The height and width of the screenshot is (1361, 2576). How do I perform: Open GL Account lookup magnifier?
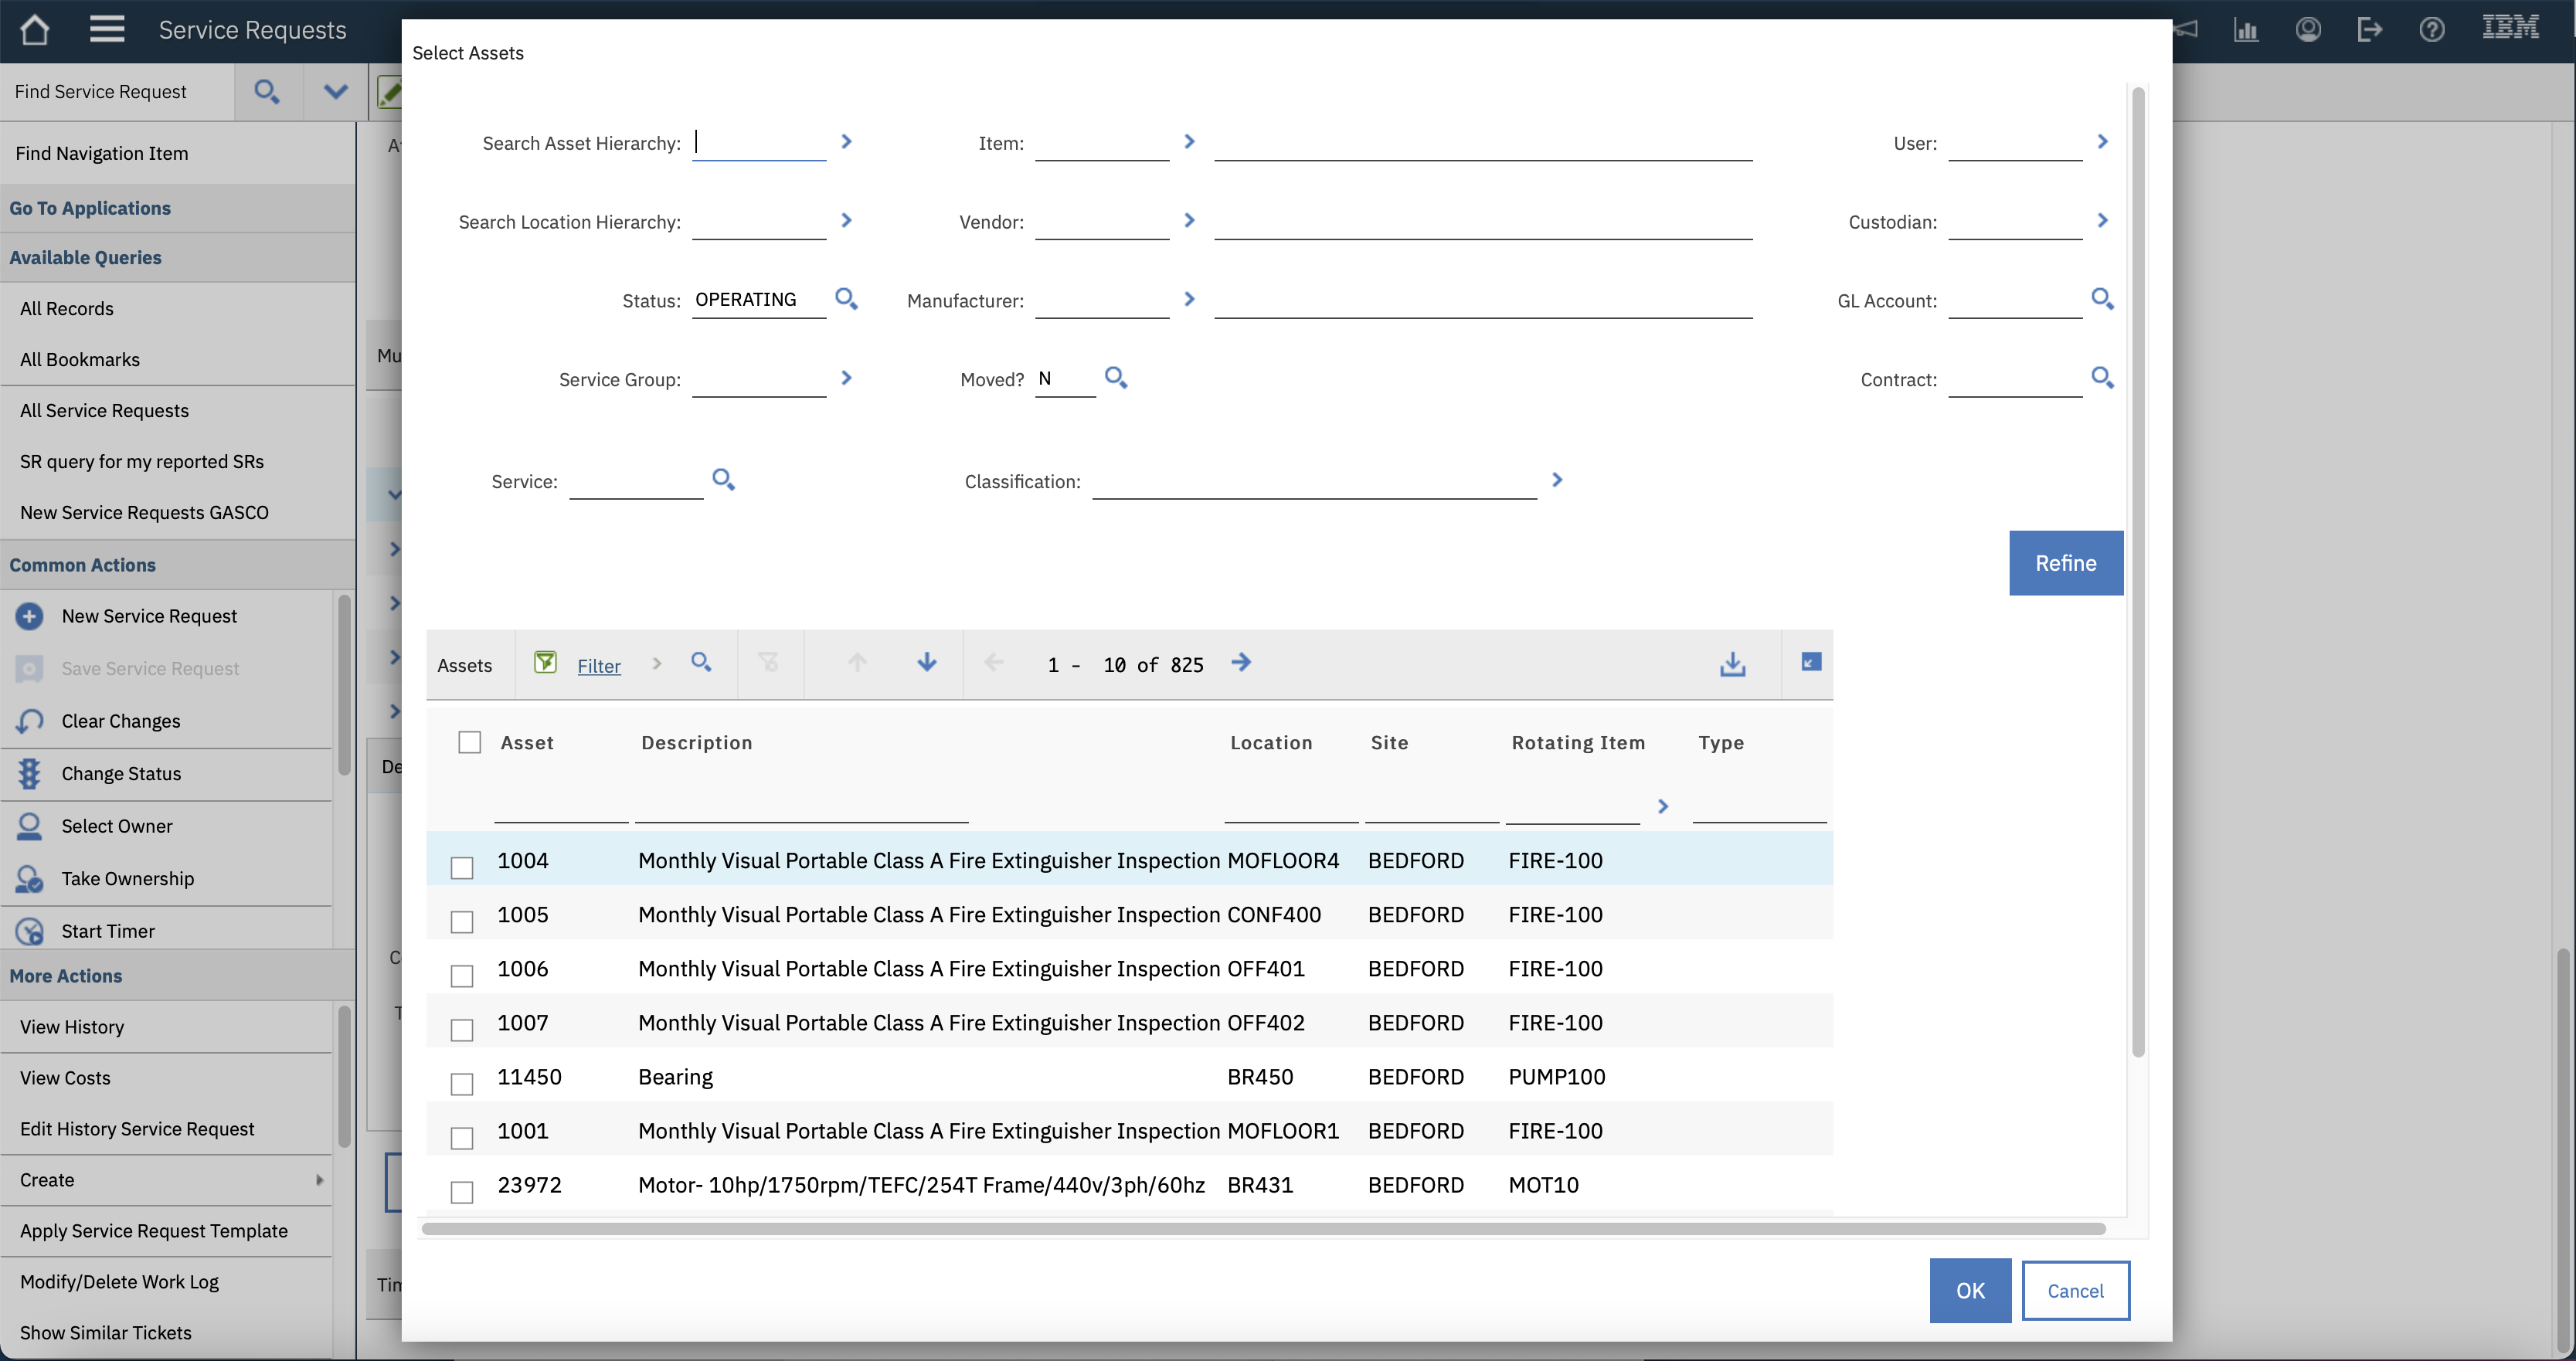(2102, 299)
